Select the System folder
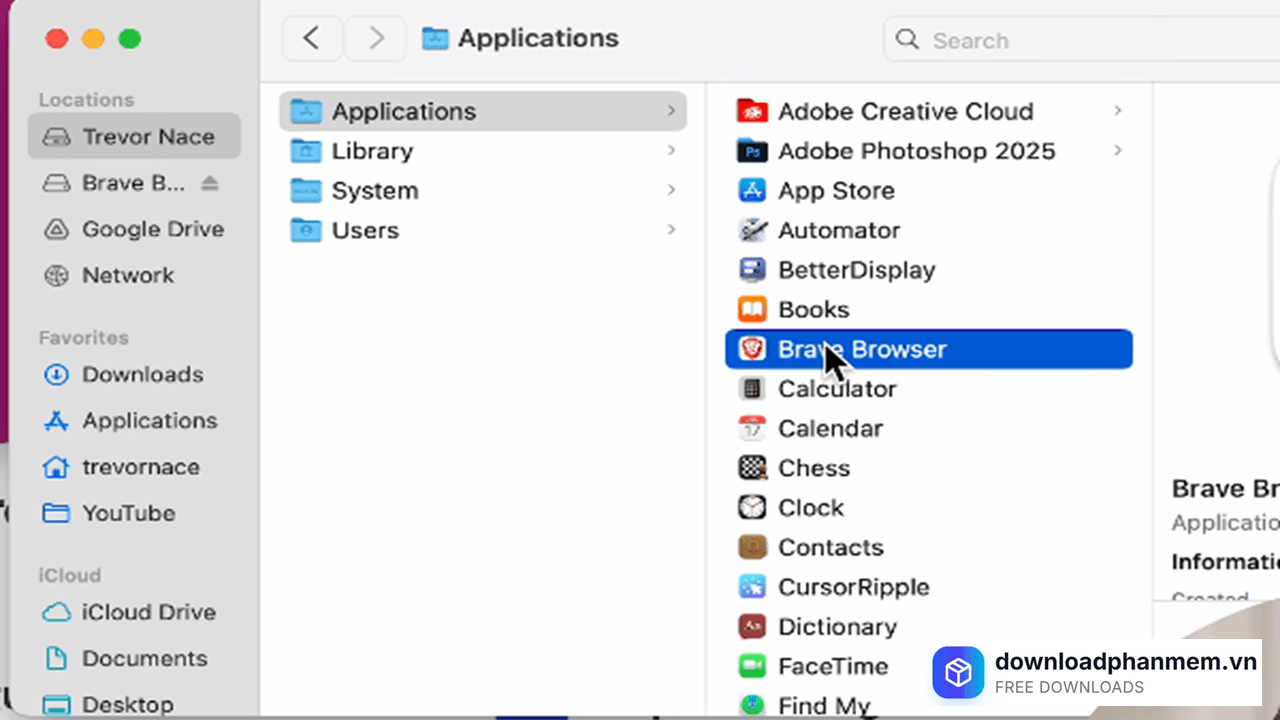 tap(375, 190)
